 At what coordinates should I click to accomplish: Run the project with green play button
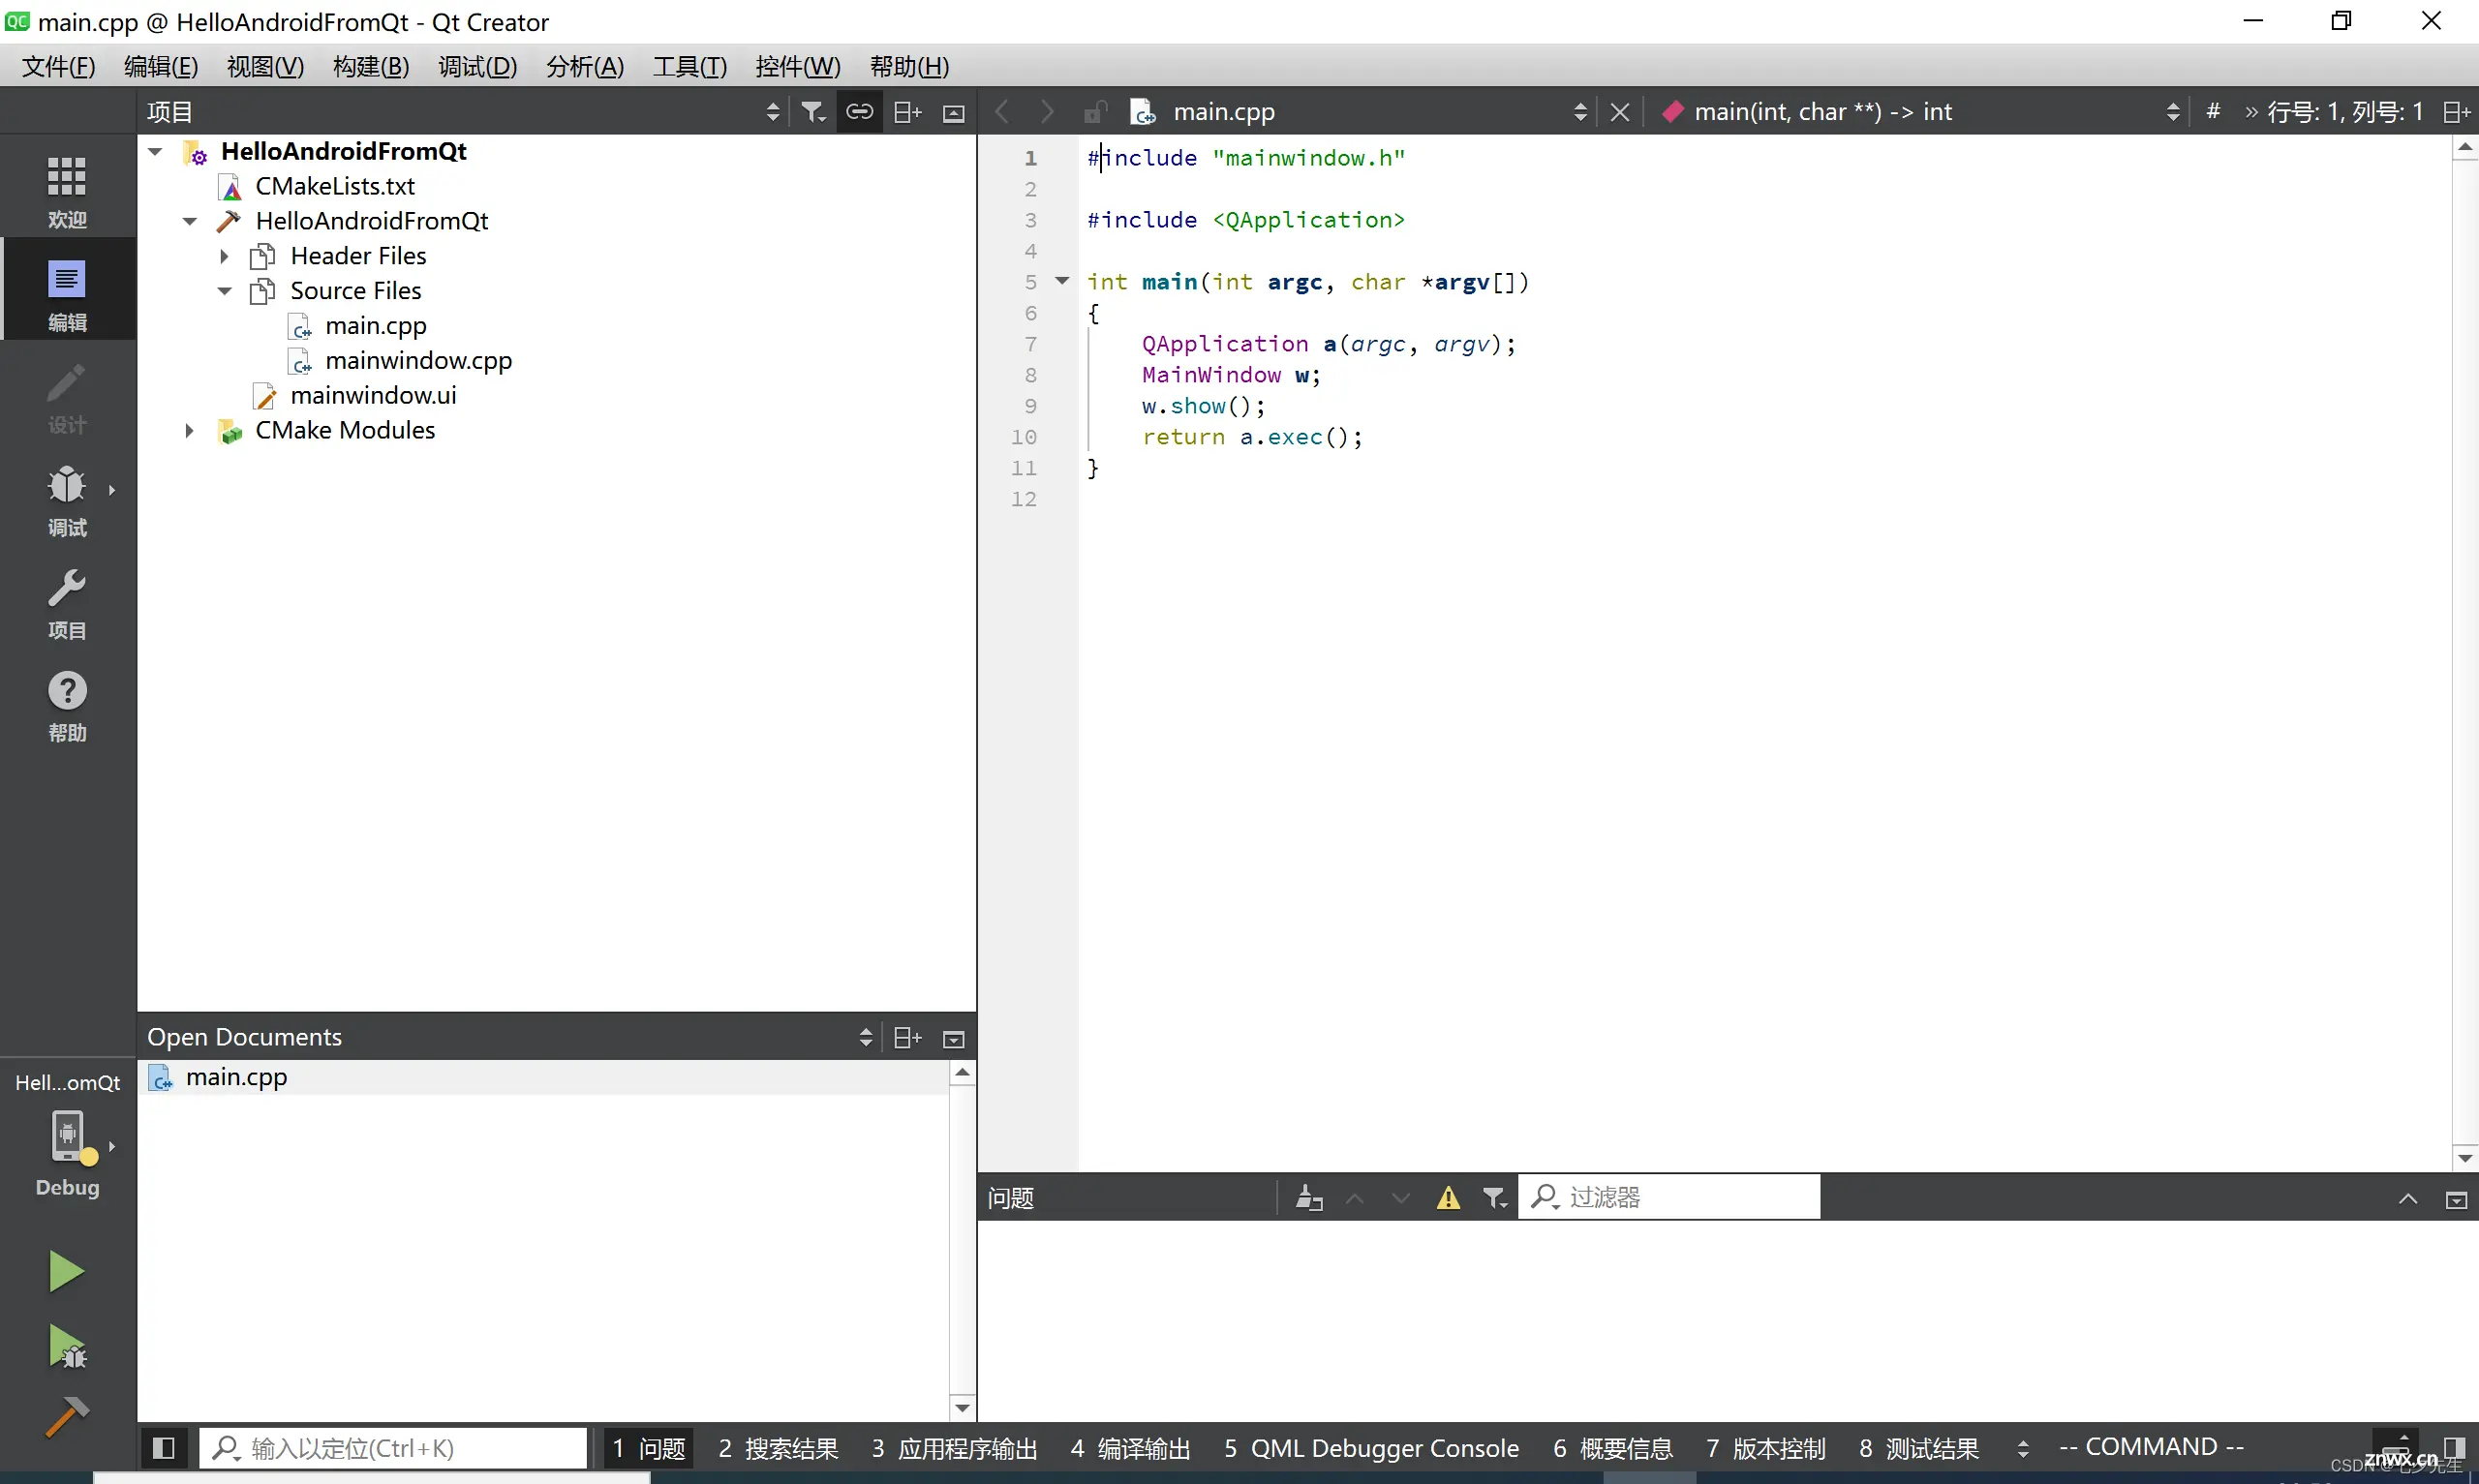66,1271
